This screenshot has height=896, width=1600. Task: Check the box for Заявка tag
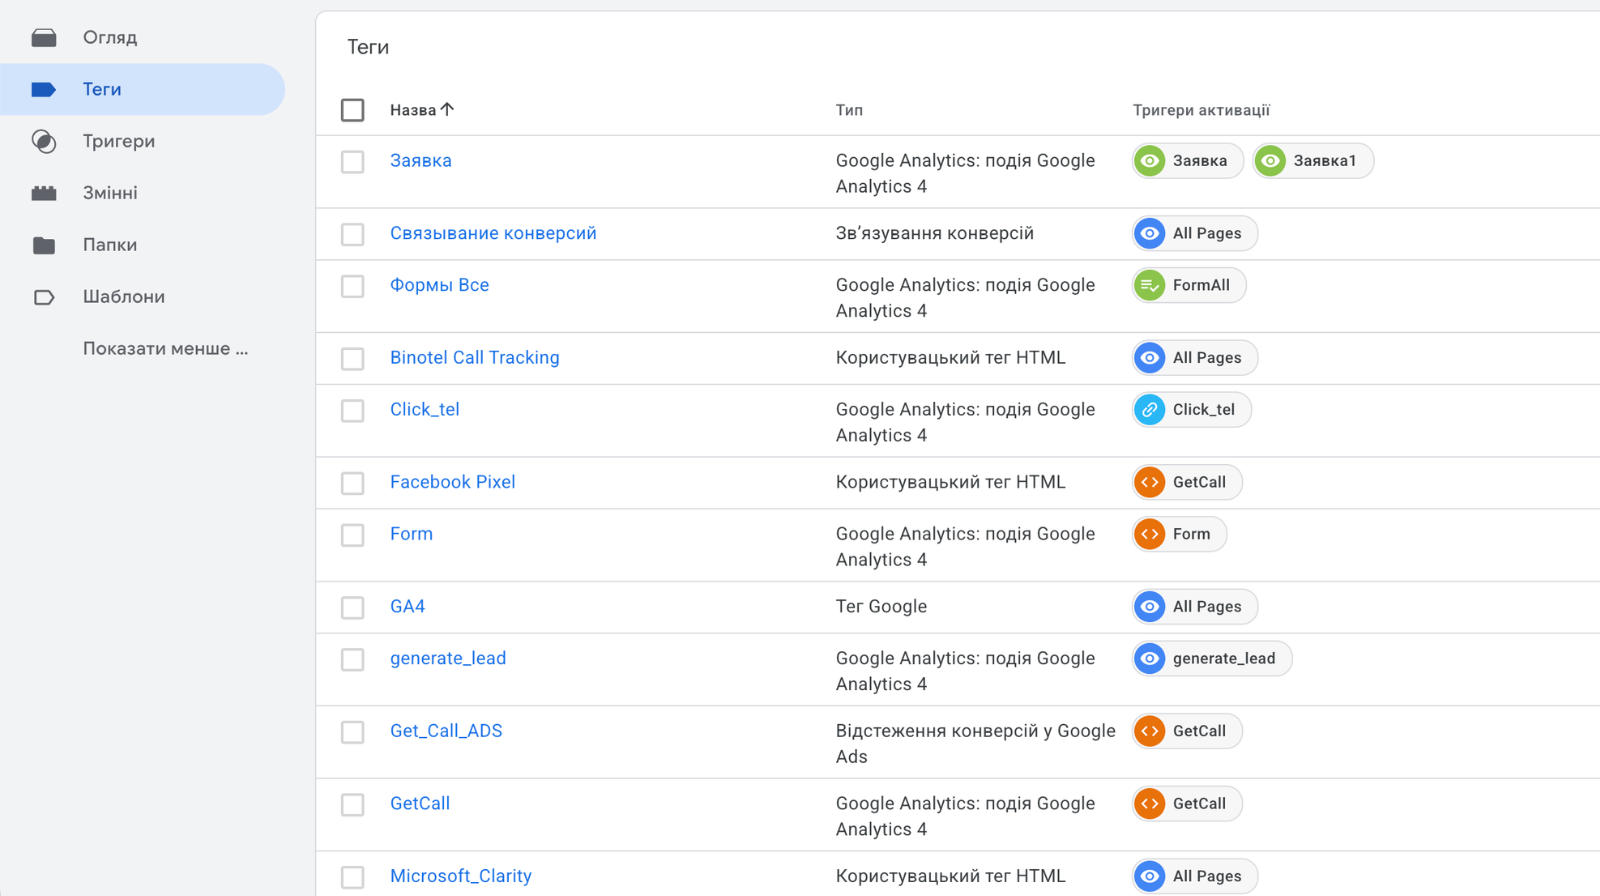[x=353, y=162]
